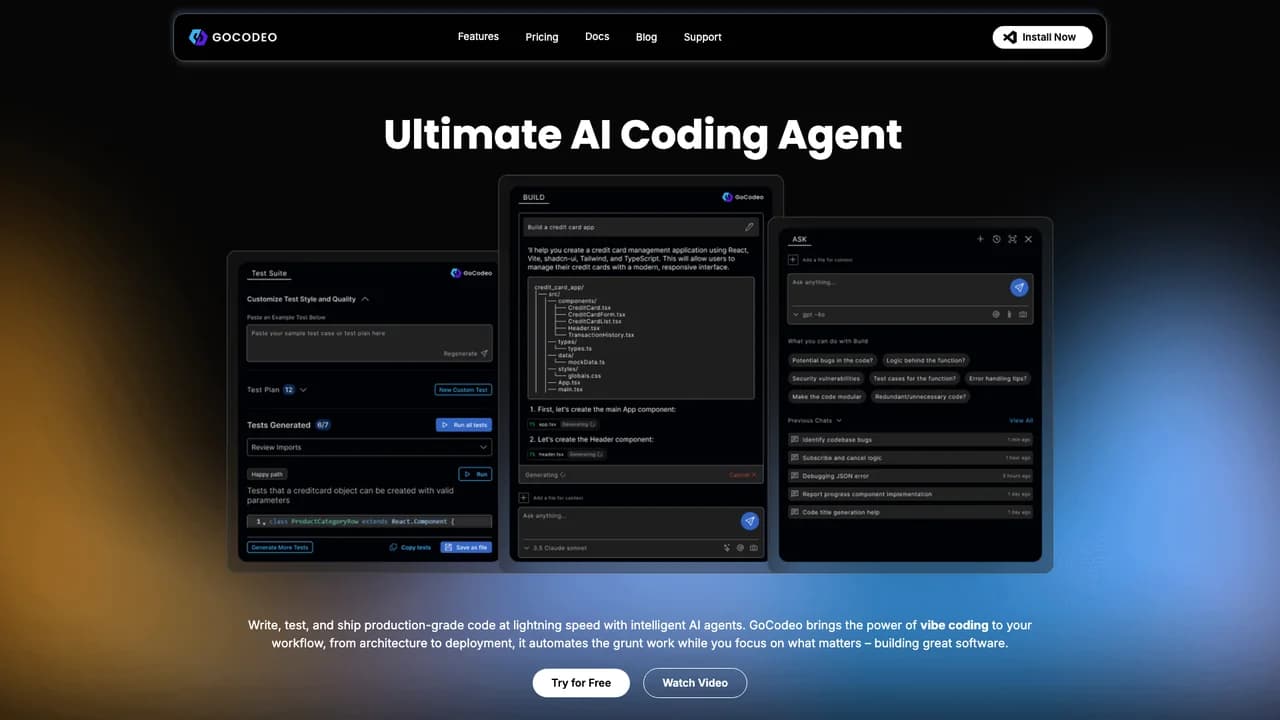Click the 'Run all tests' button
Viewport: 1280px width, 720px height.
(x=463, y=425)
